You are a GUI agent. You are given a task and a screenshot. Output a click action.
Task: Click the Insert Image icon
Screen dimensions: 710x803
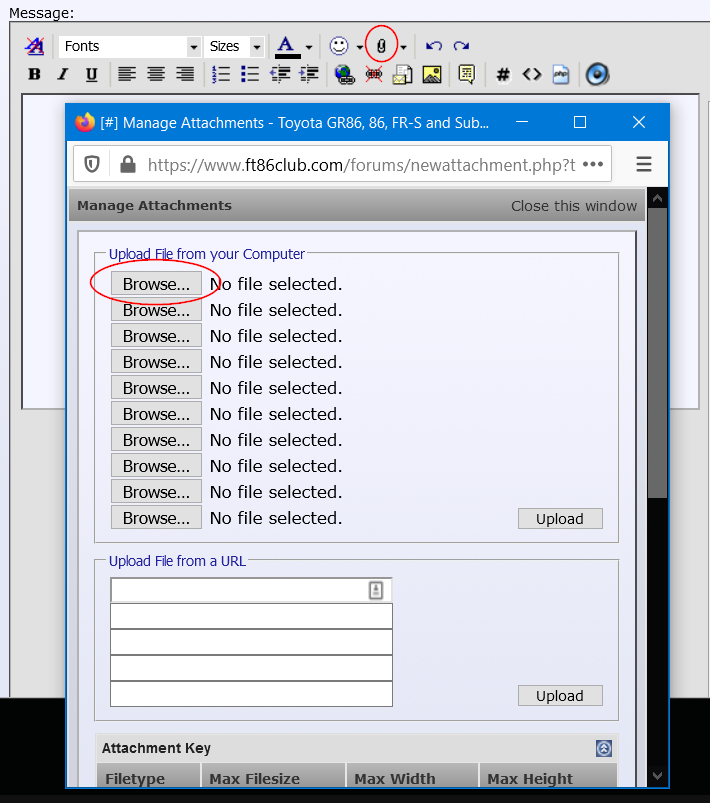431,74
